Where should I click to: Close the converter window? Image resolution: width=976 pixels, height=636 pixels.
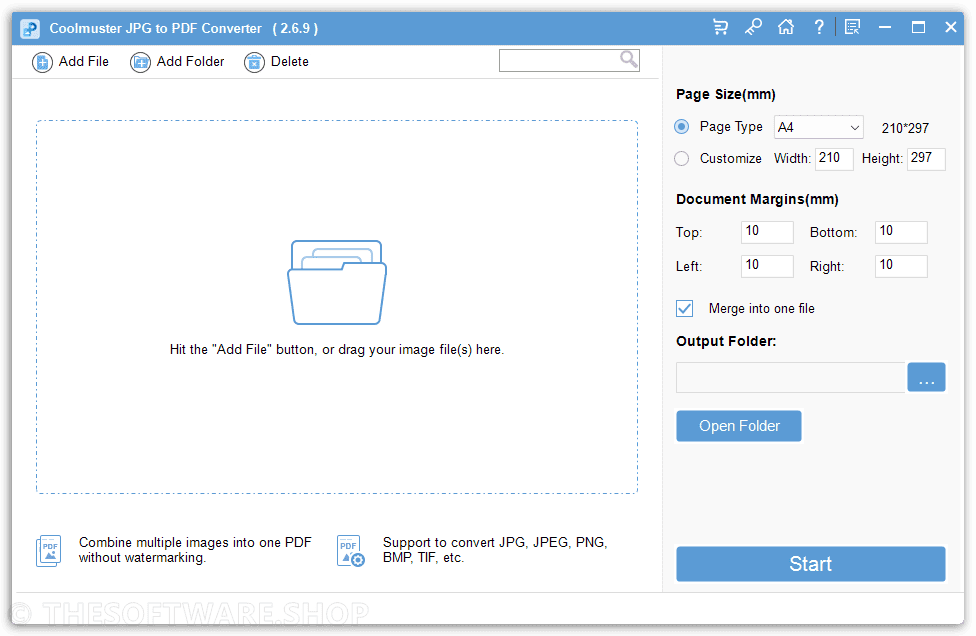[950, 27]
